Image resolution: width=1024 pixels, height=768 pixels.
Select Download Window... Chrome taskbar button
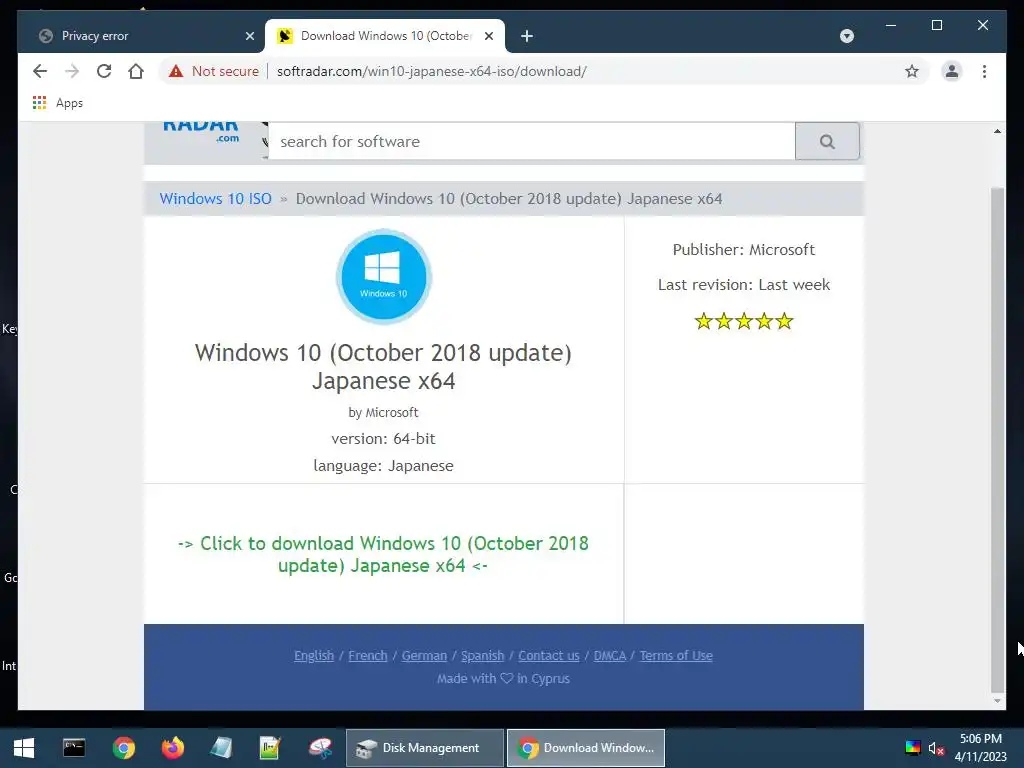click(x=586, y=748)
